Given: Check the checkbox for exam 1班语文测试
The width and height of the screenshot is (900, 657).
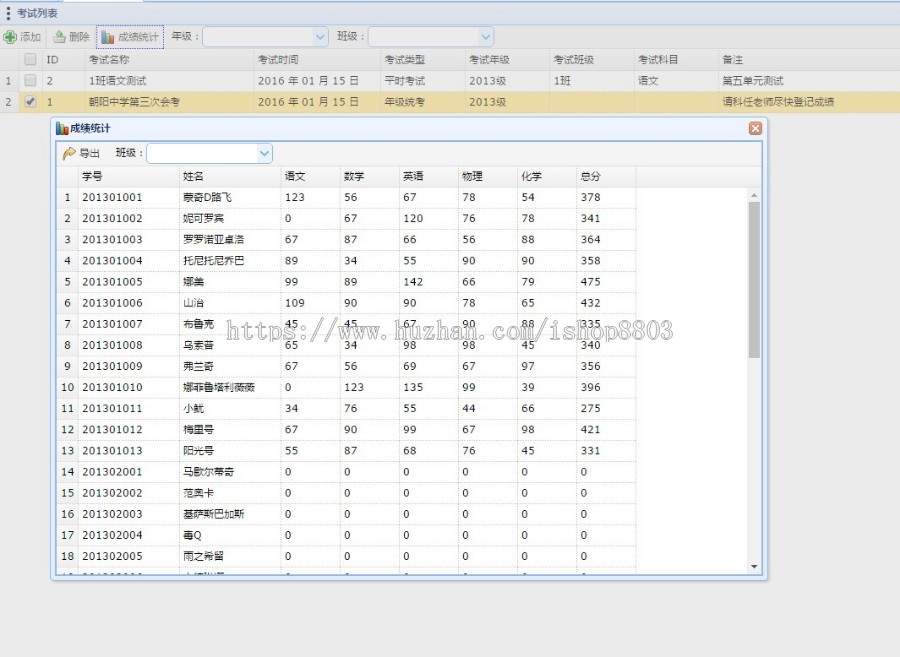Looking at the screenshot, I should click(29, 81).
